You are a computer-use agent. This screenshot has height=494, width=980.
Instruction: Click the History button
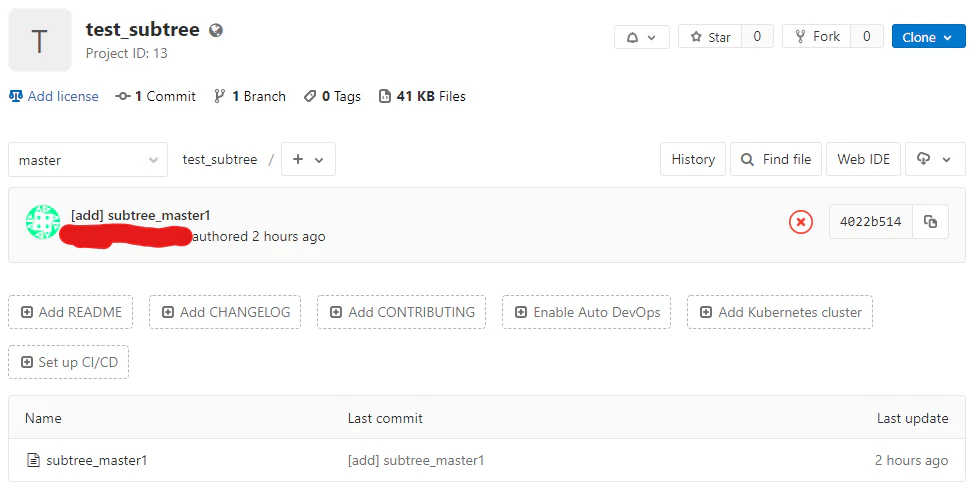pyautogui.click(x=692, y=159)
